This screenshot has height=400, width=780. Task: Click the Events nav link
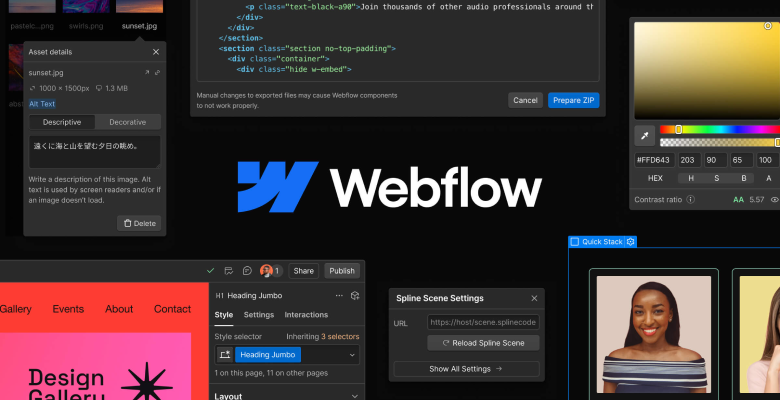tap(68, 309)
